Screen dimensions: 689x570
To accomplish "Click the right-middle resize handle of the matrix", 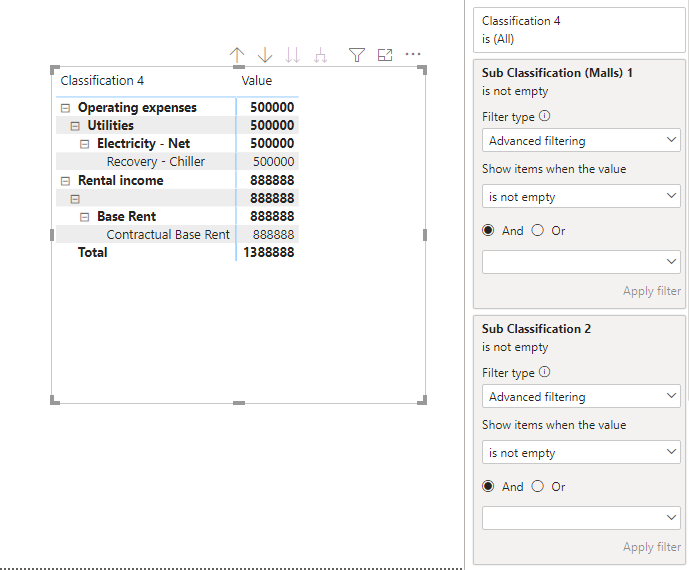I will (425, 235).
